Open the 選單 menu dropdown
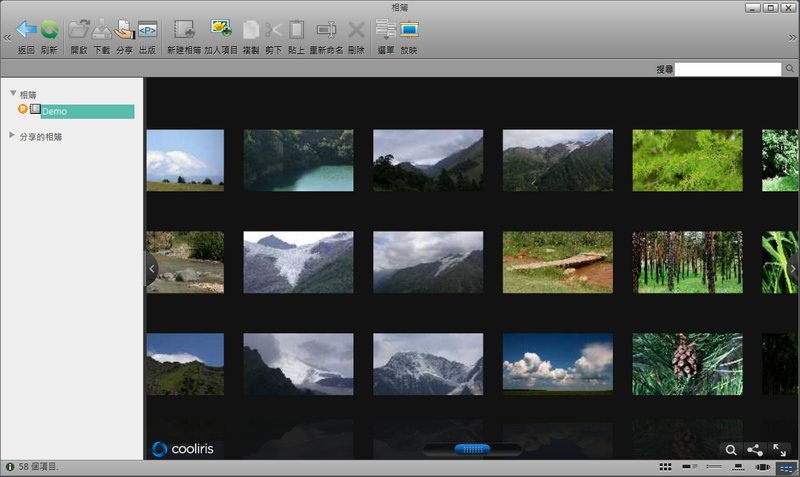 click(x=385, y=30)
